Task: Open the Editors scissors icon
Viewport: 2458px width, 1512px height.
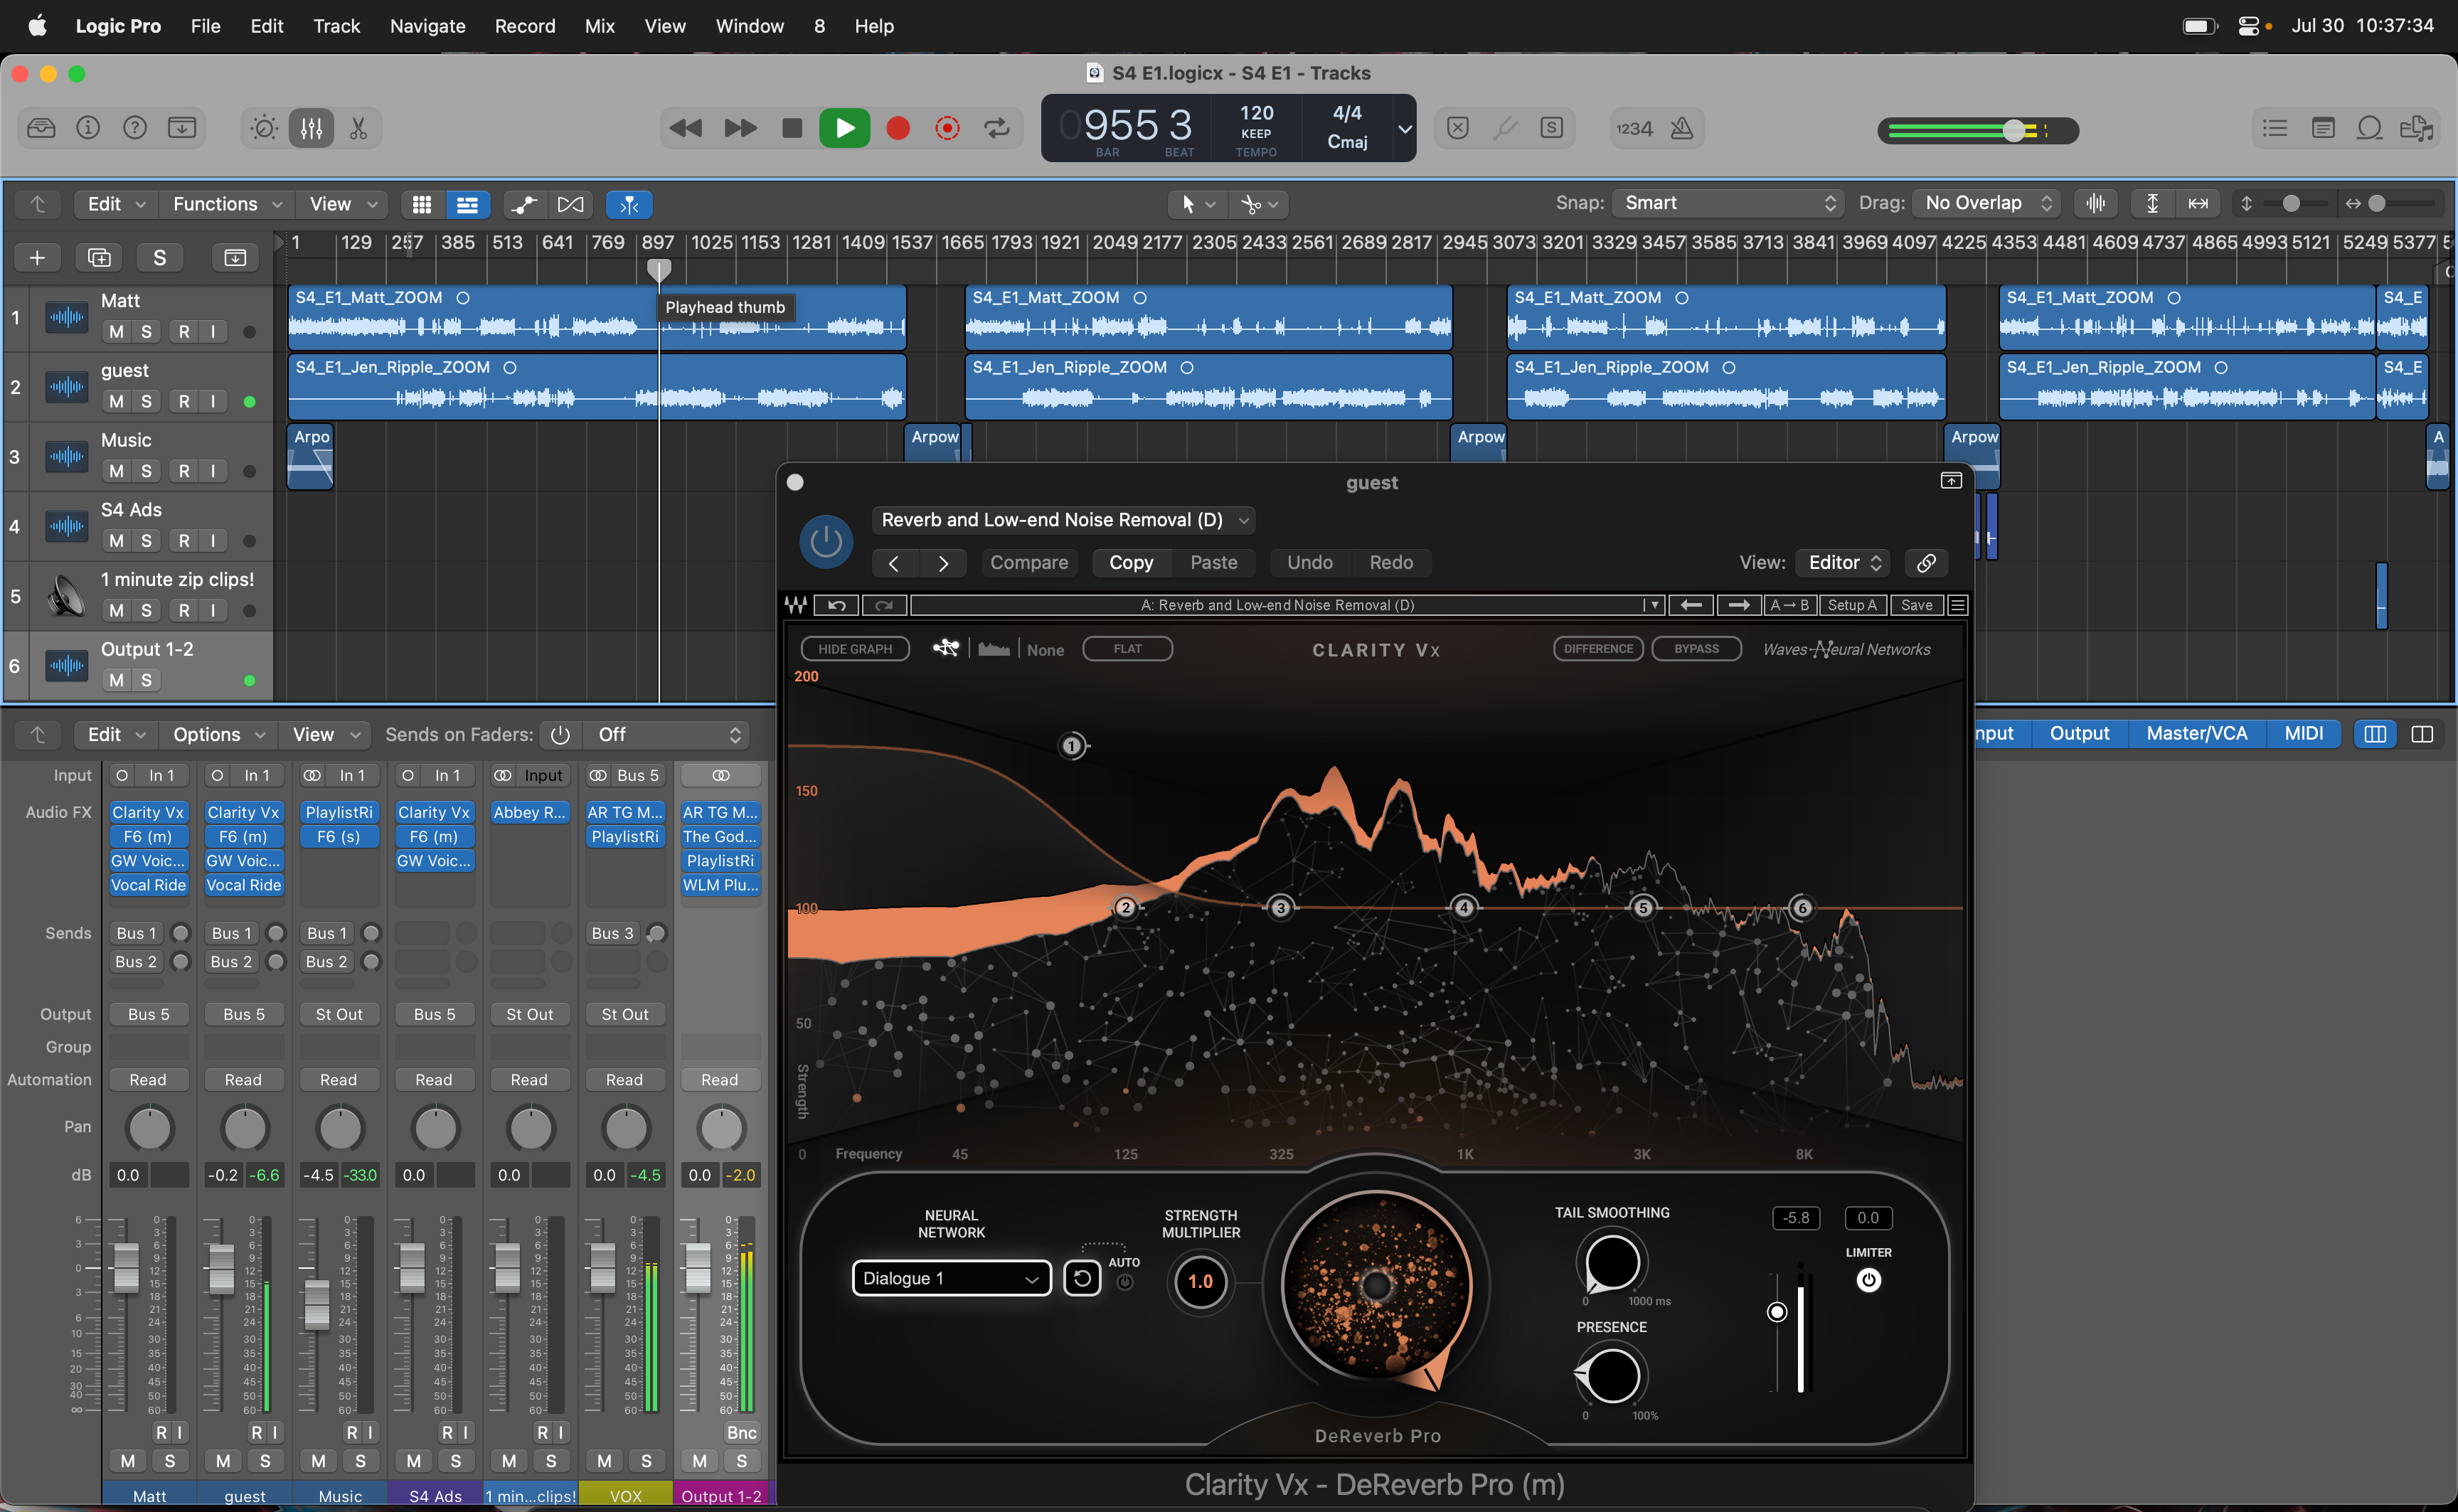Action: [358, 128]
